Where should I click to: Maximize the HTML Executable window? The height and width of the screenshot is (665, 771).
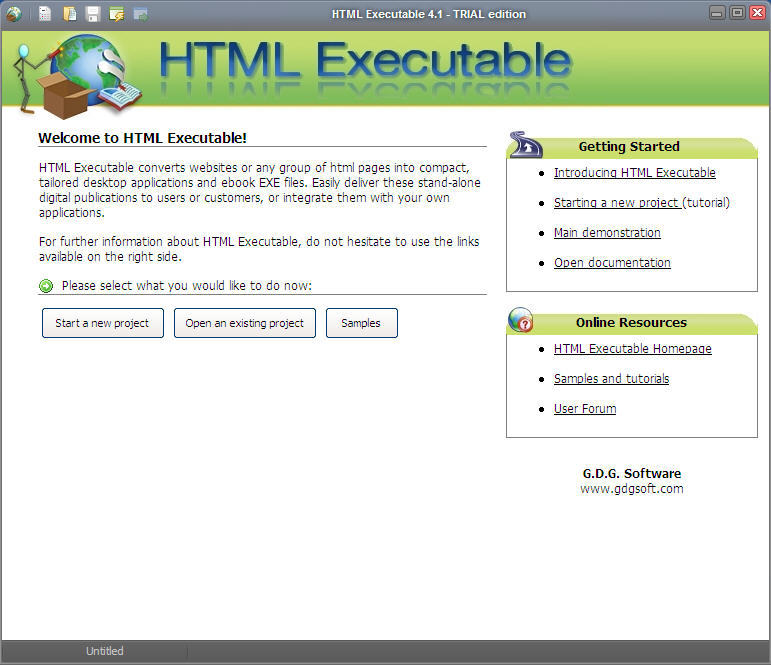pyautogui.click(x=737, y=13)
